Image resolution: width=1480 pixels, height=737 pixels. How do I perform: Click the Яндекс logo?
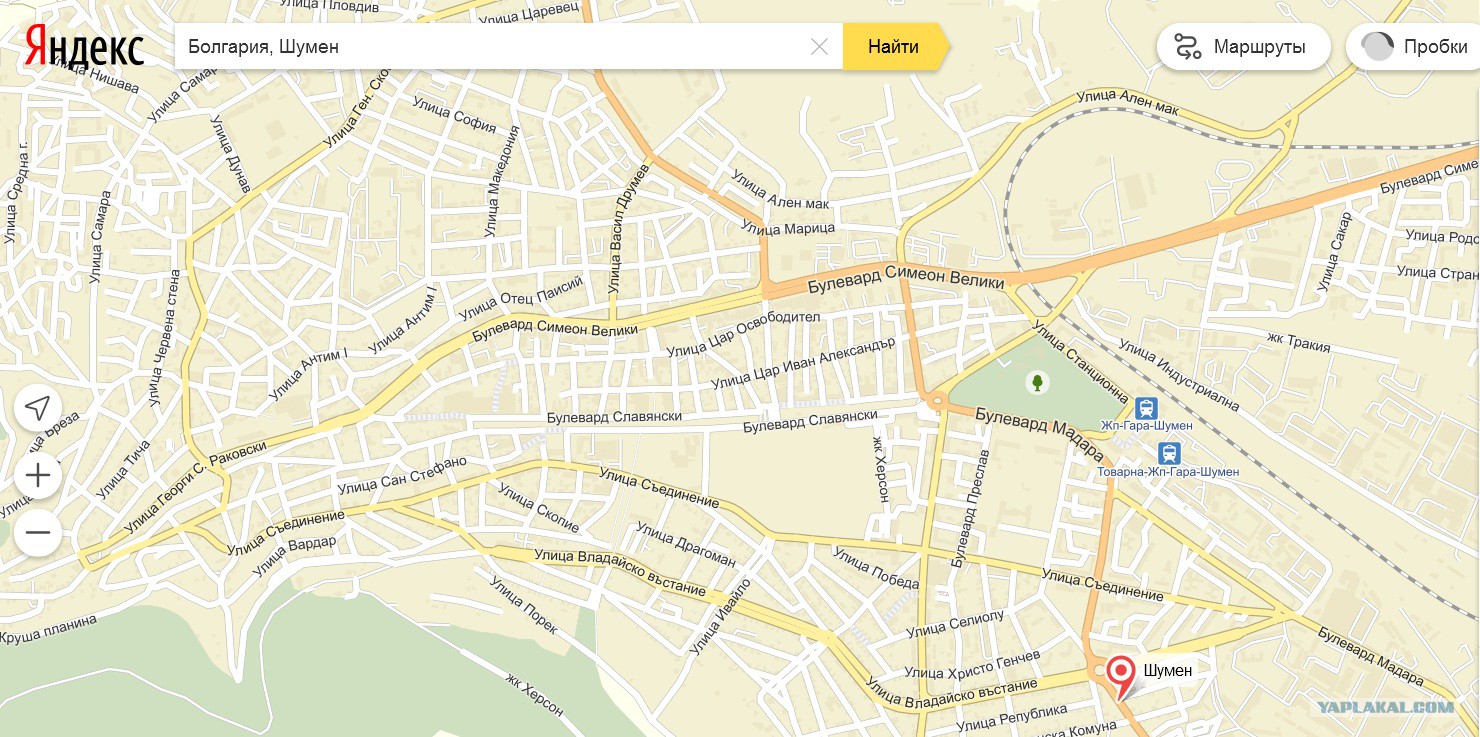[85, 47]
